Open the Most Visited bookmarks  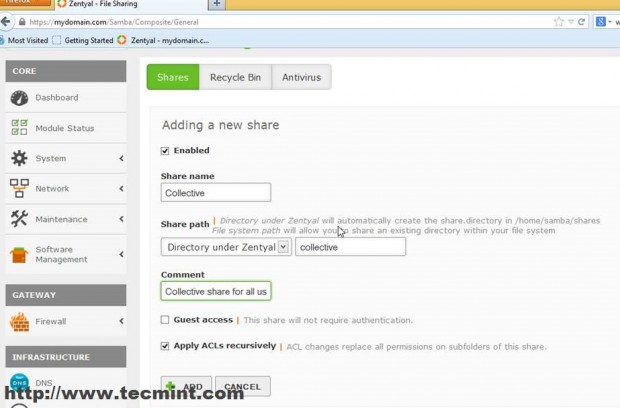point(25,40)
